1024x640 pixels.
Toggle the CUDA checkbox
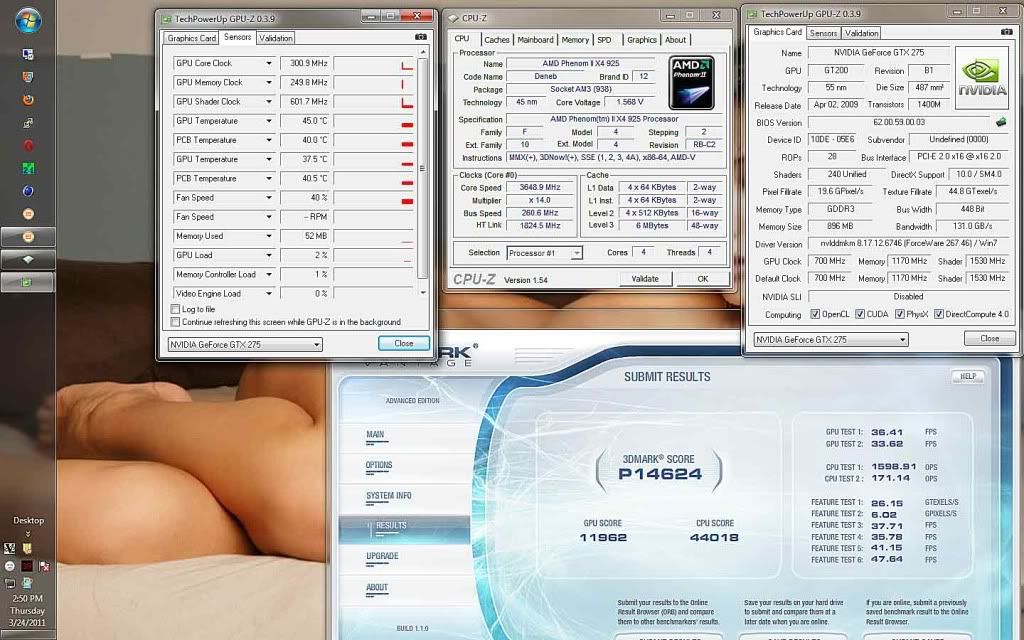pyautogui.click(x=860, y=314)
